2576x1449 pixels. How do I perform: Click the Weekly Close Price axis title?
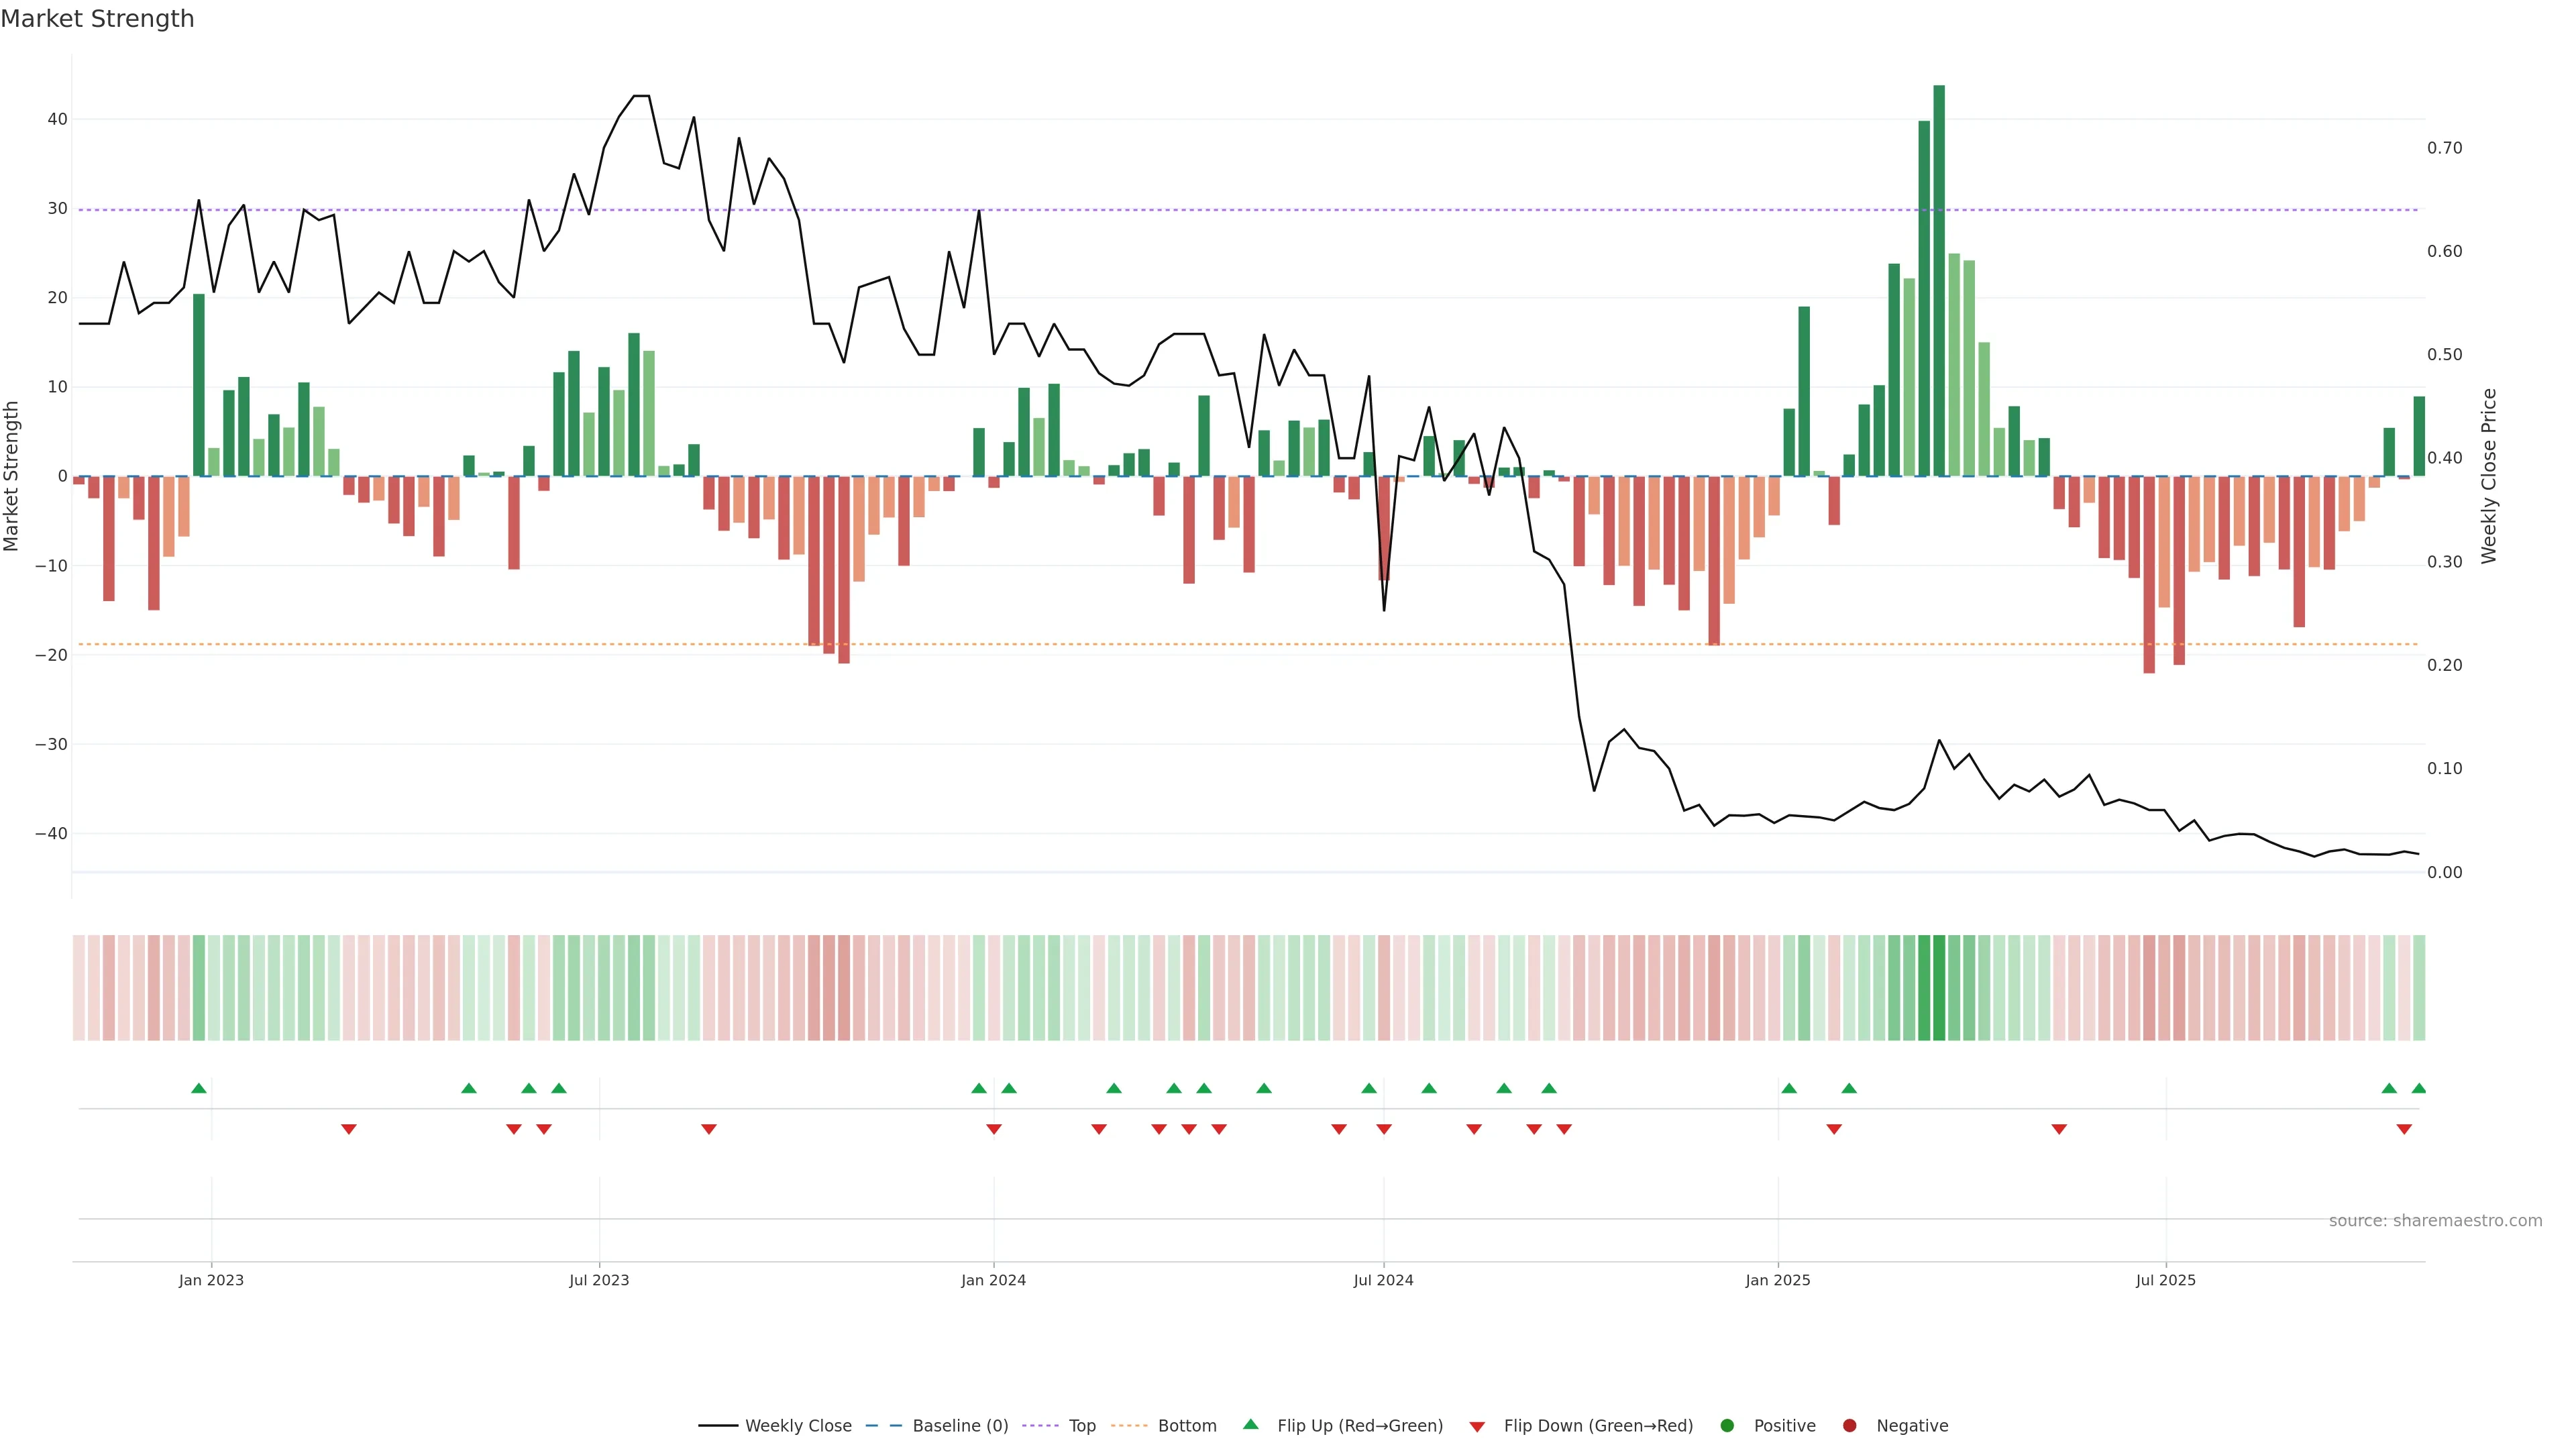pyautogui.click(x=2489, y=476)
